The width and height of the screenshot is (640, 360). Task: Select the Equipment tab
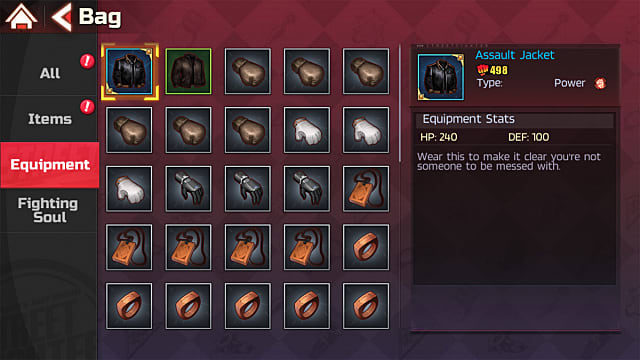[x=49, y=165]
